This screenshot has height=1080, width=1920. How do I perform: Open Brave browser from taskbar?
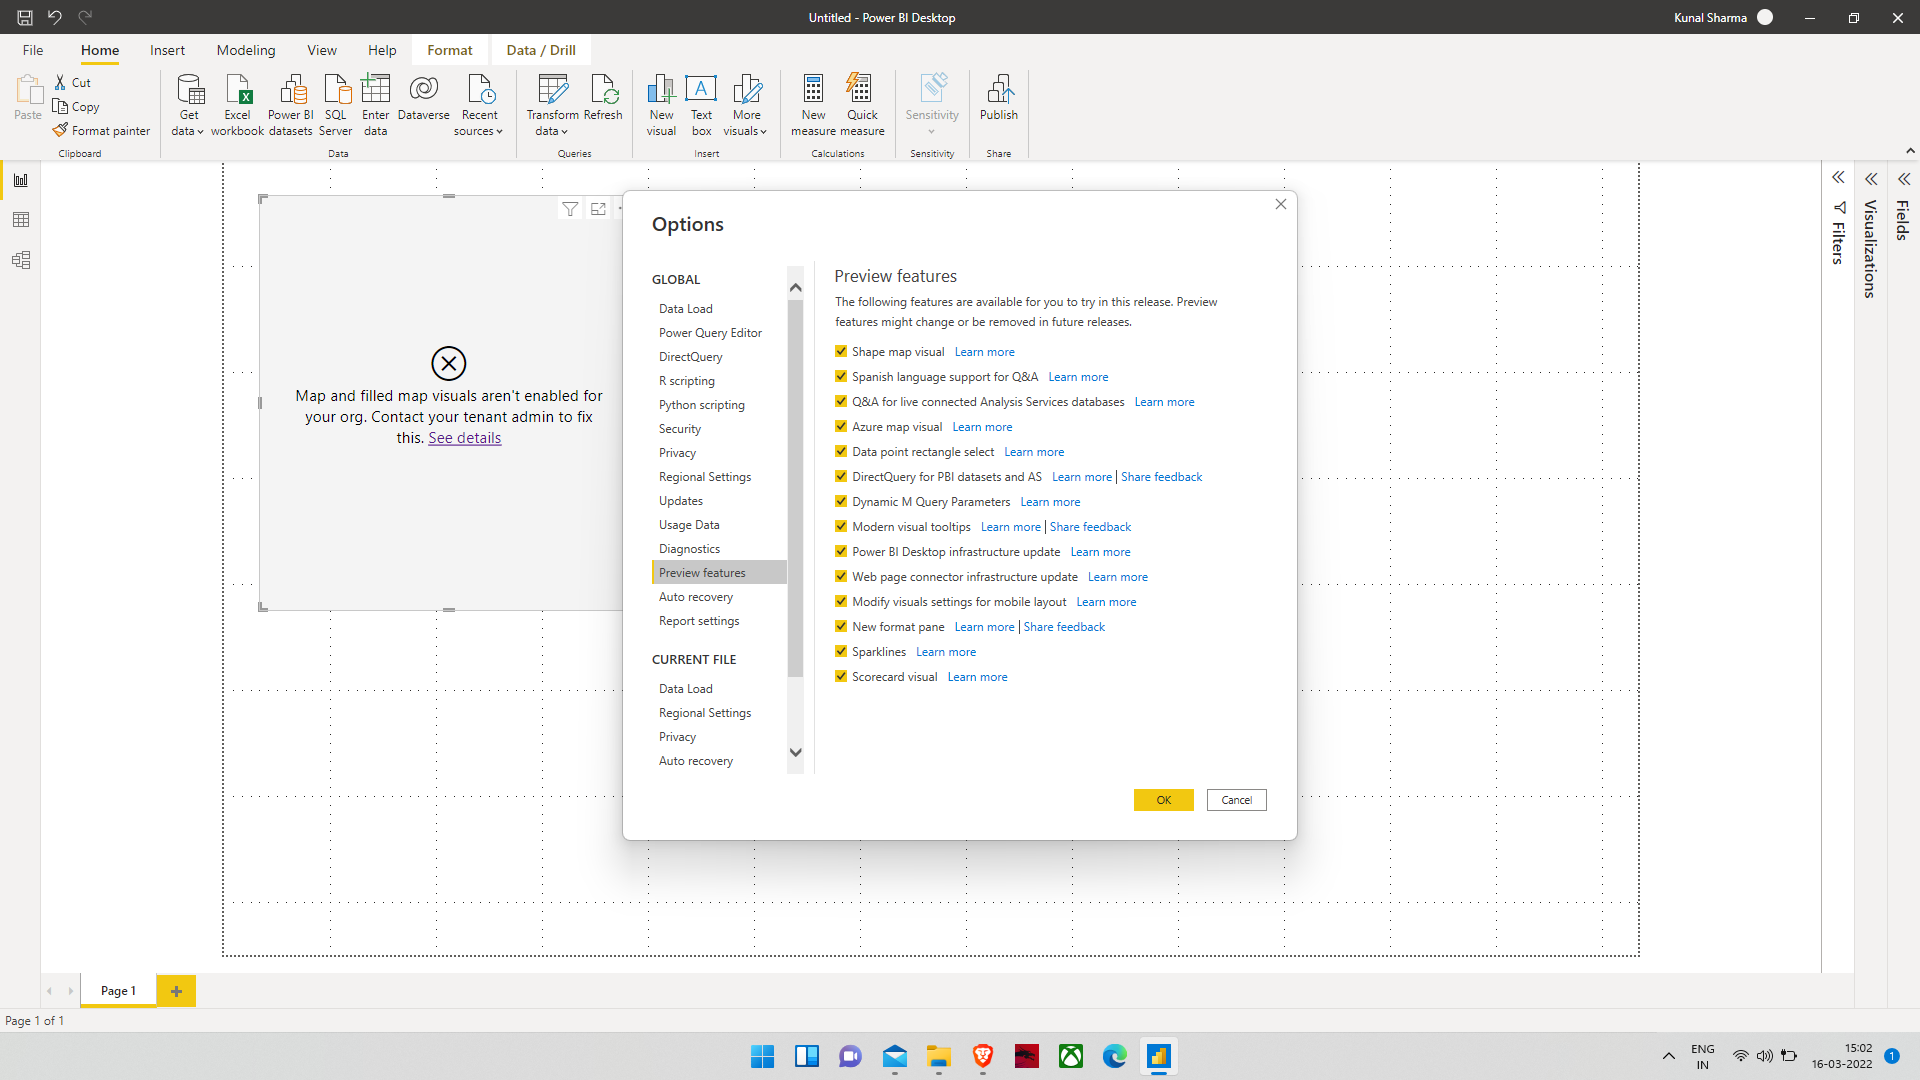[983, 1056]
